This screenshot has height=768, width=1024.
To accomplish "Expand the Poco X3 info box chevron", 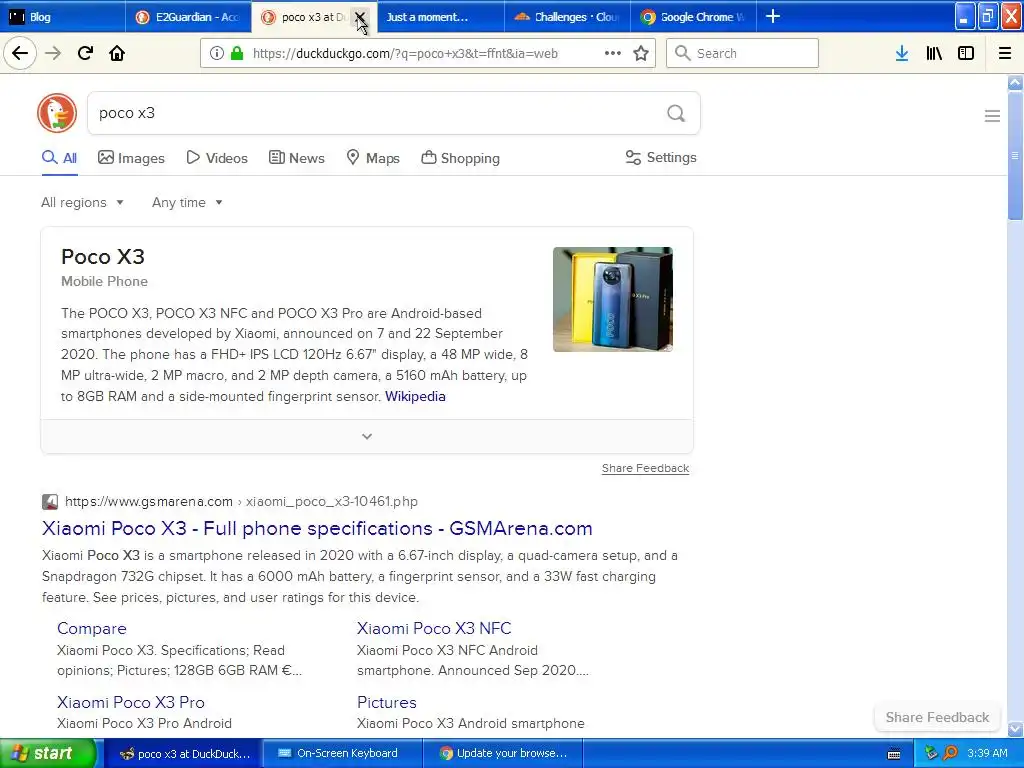I will pos(367,436).
